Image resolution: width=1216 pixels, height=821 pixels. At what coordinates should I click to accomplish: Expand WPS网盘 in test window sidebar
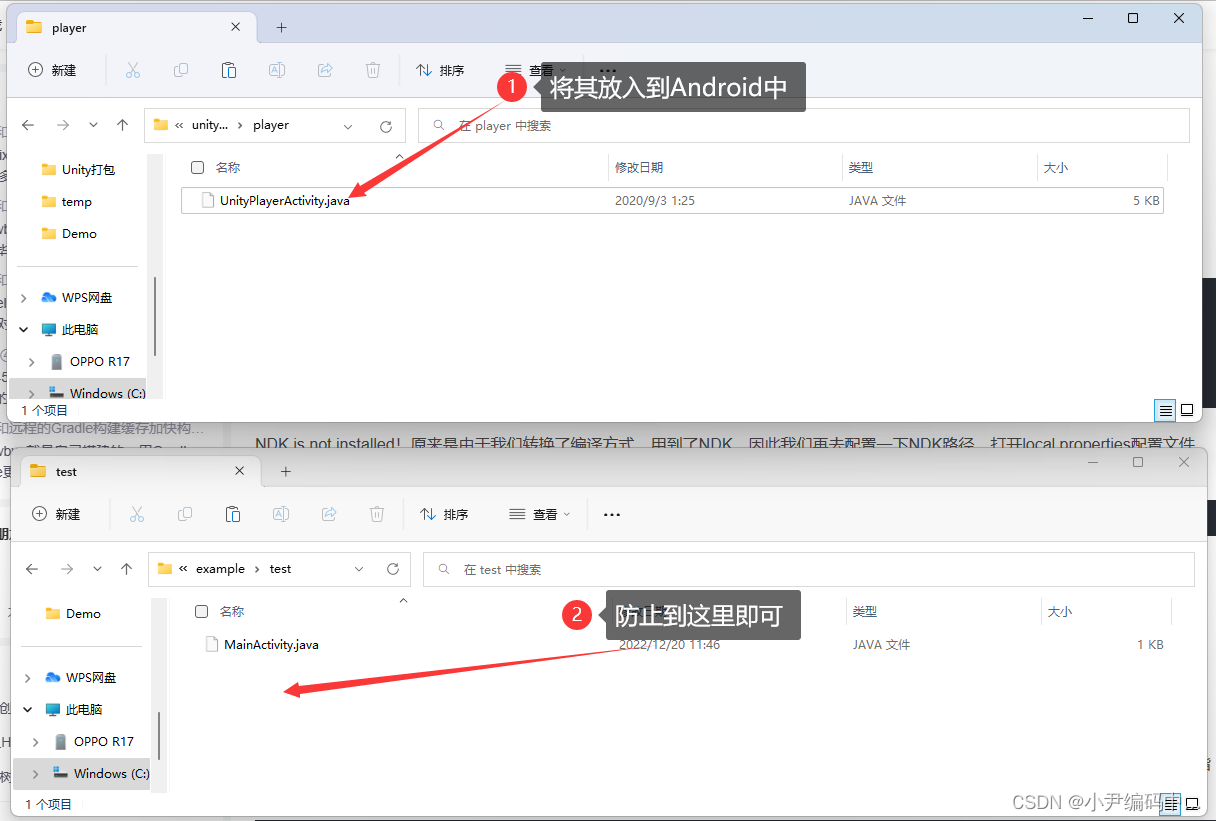click(x=28, y=677)
